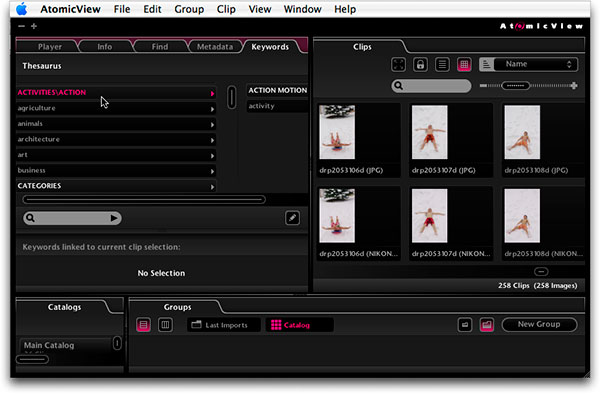
Task: Select Main Catalog in catalogs list
Action: [64, 345]
